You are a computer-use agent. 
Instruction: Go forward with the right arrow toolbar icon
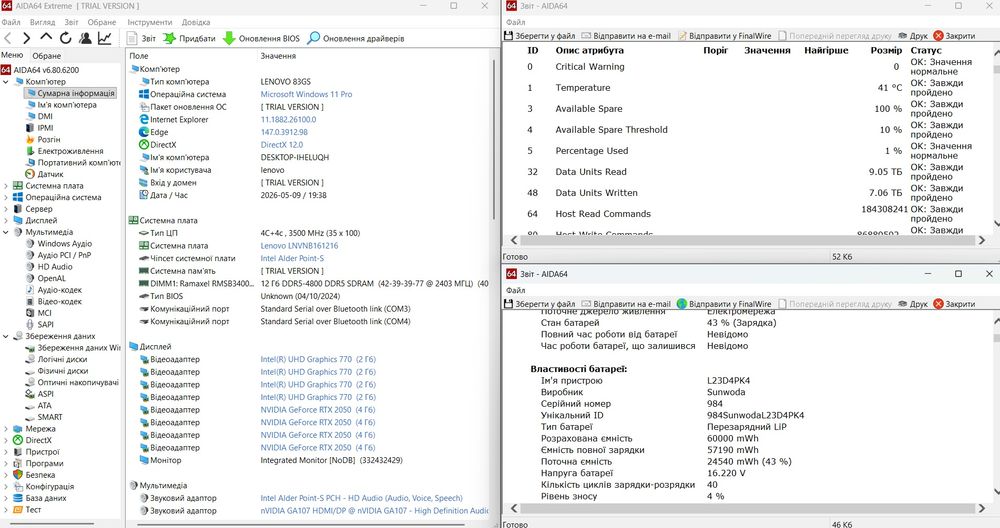tap(27, 38)
